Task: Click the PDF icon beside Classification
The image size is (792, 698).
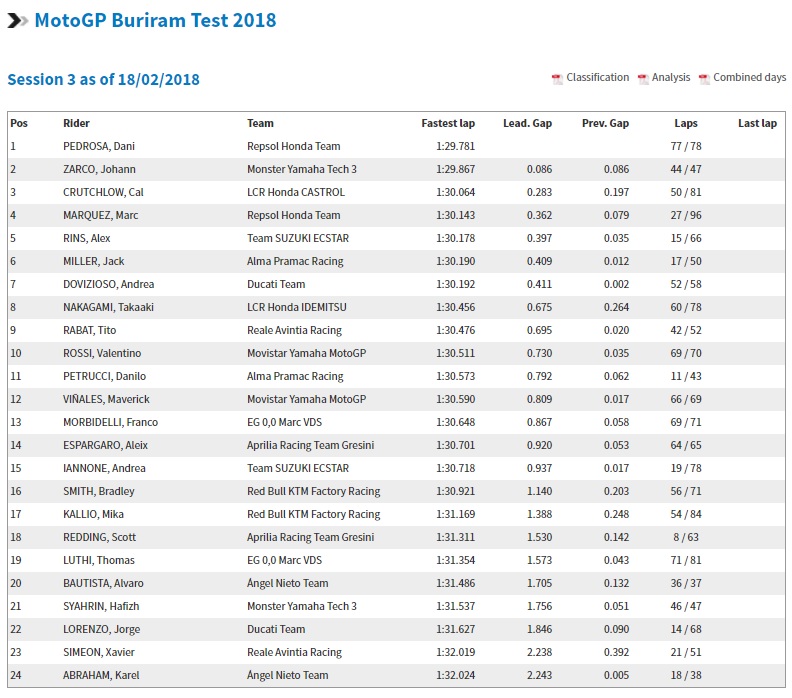Action: 557,79
